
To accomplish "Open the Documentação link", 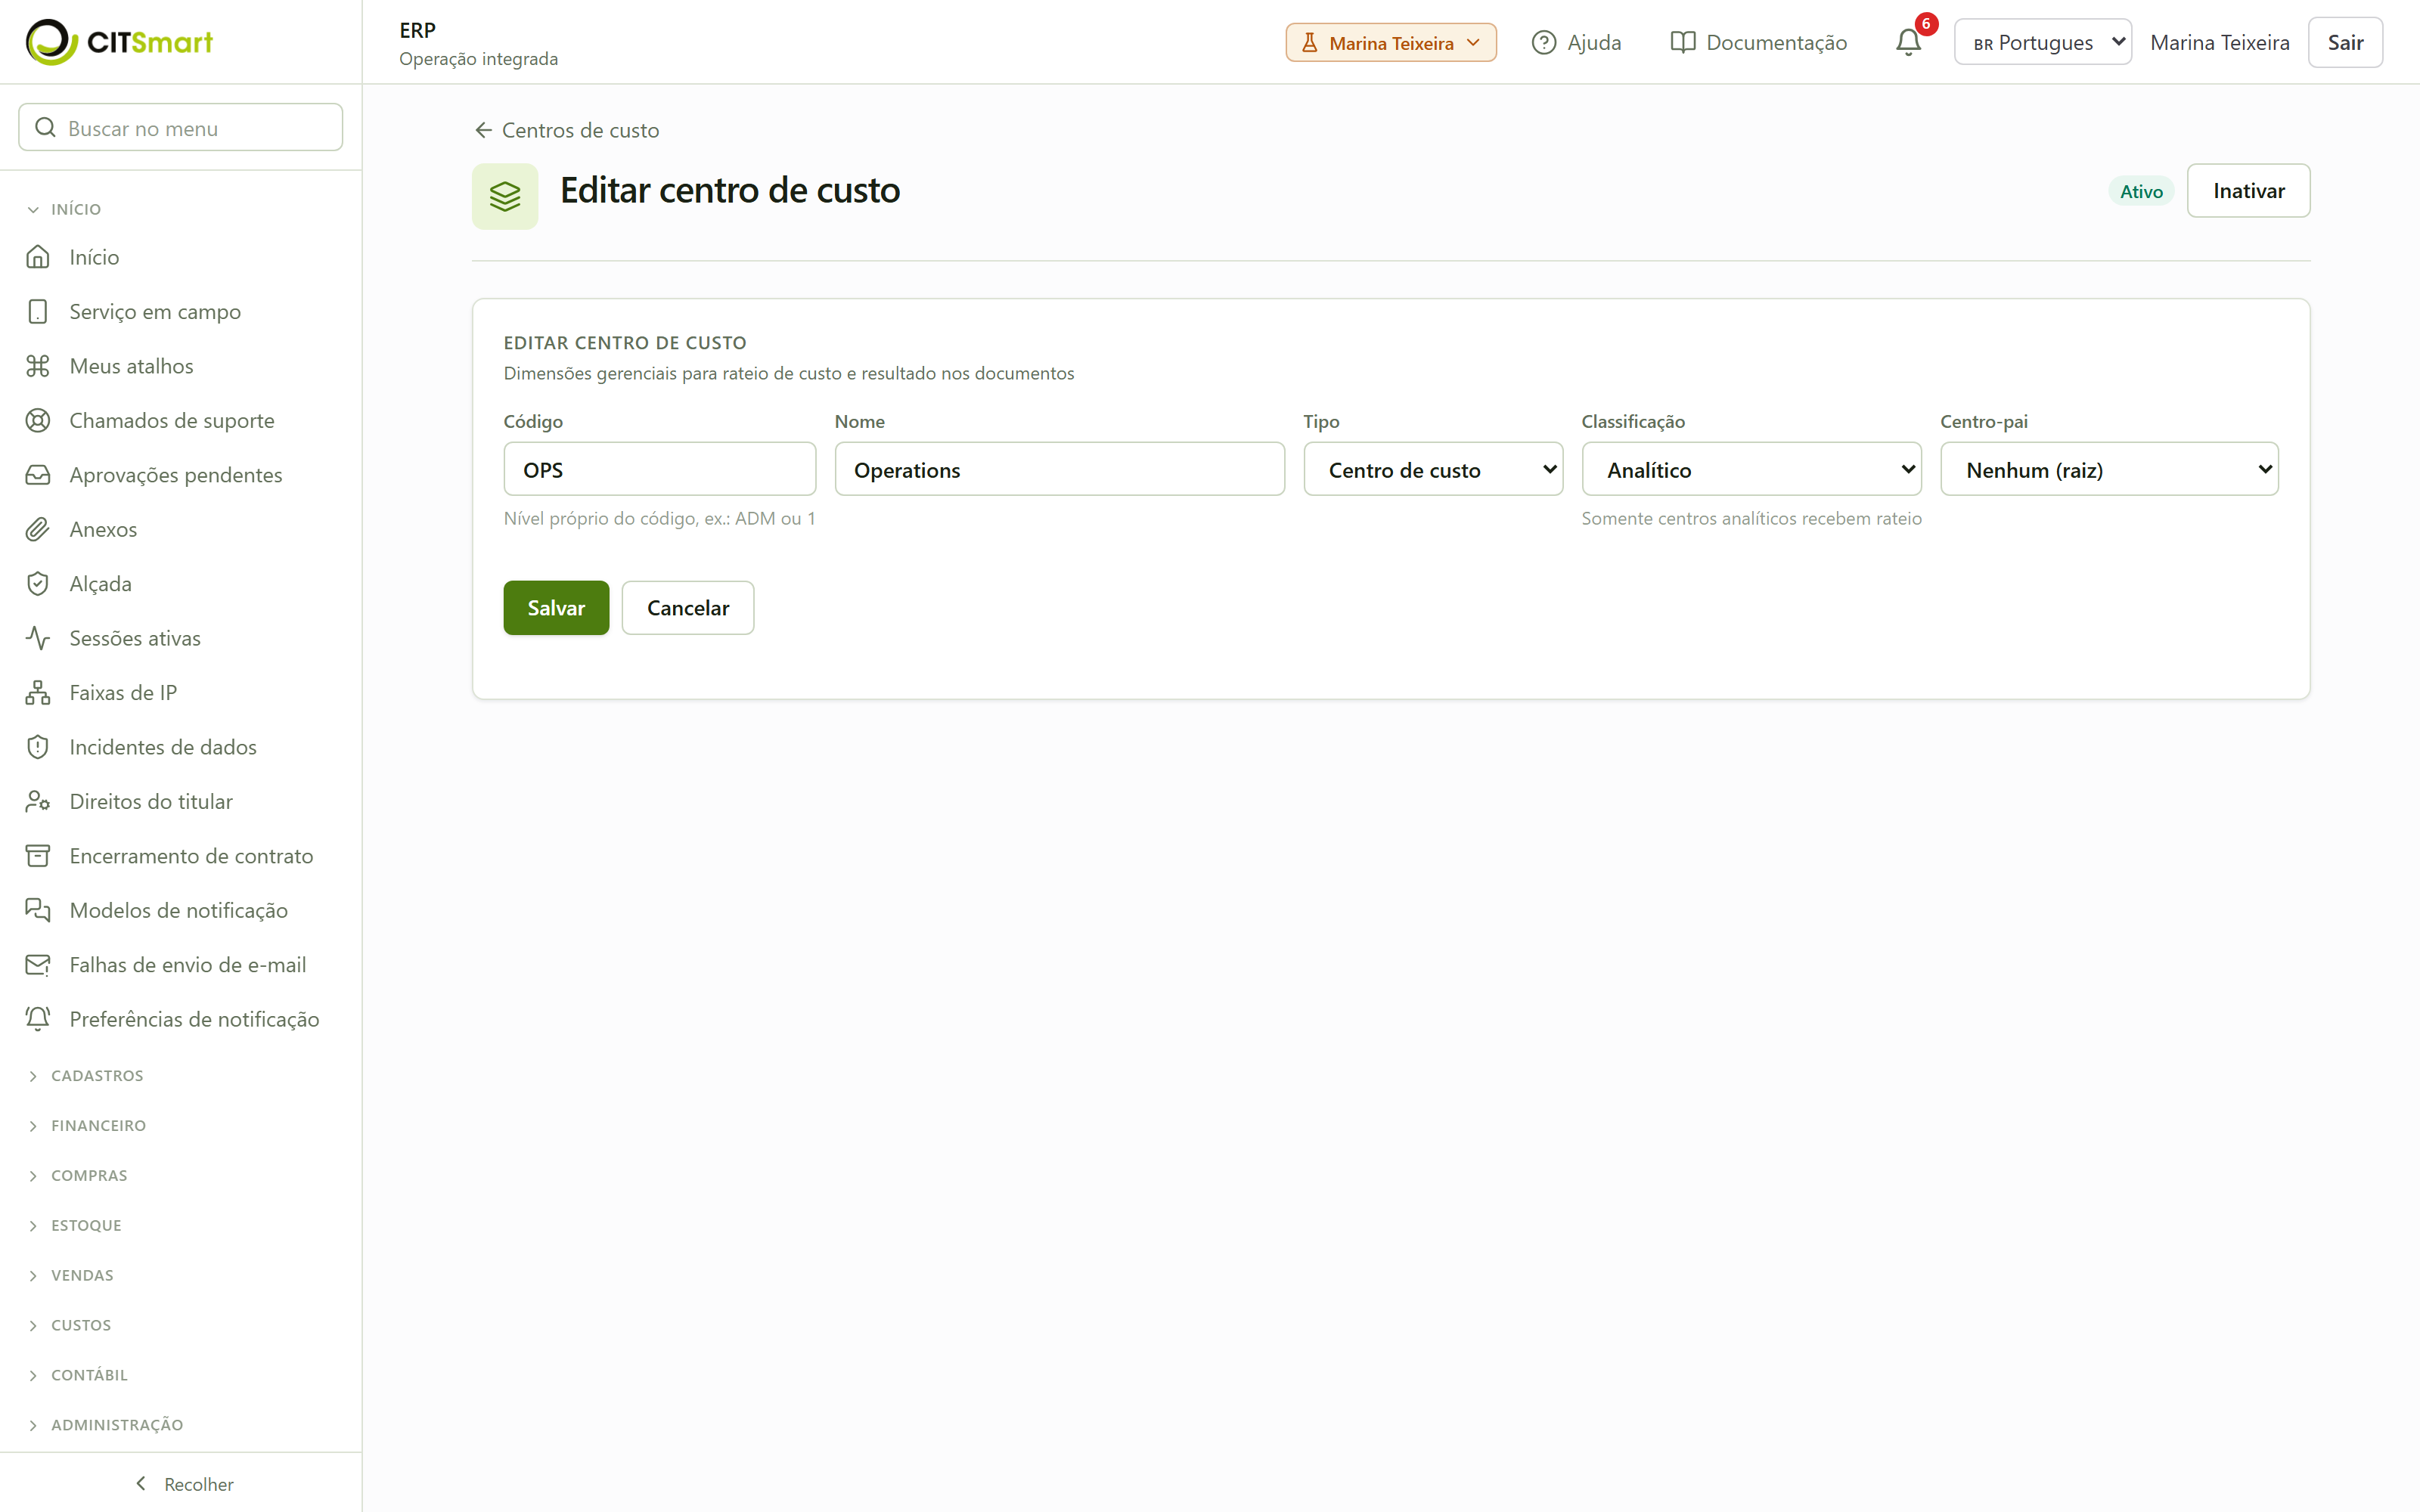I will coord(1759,42).
